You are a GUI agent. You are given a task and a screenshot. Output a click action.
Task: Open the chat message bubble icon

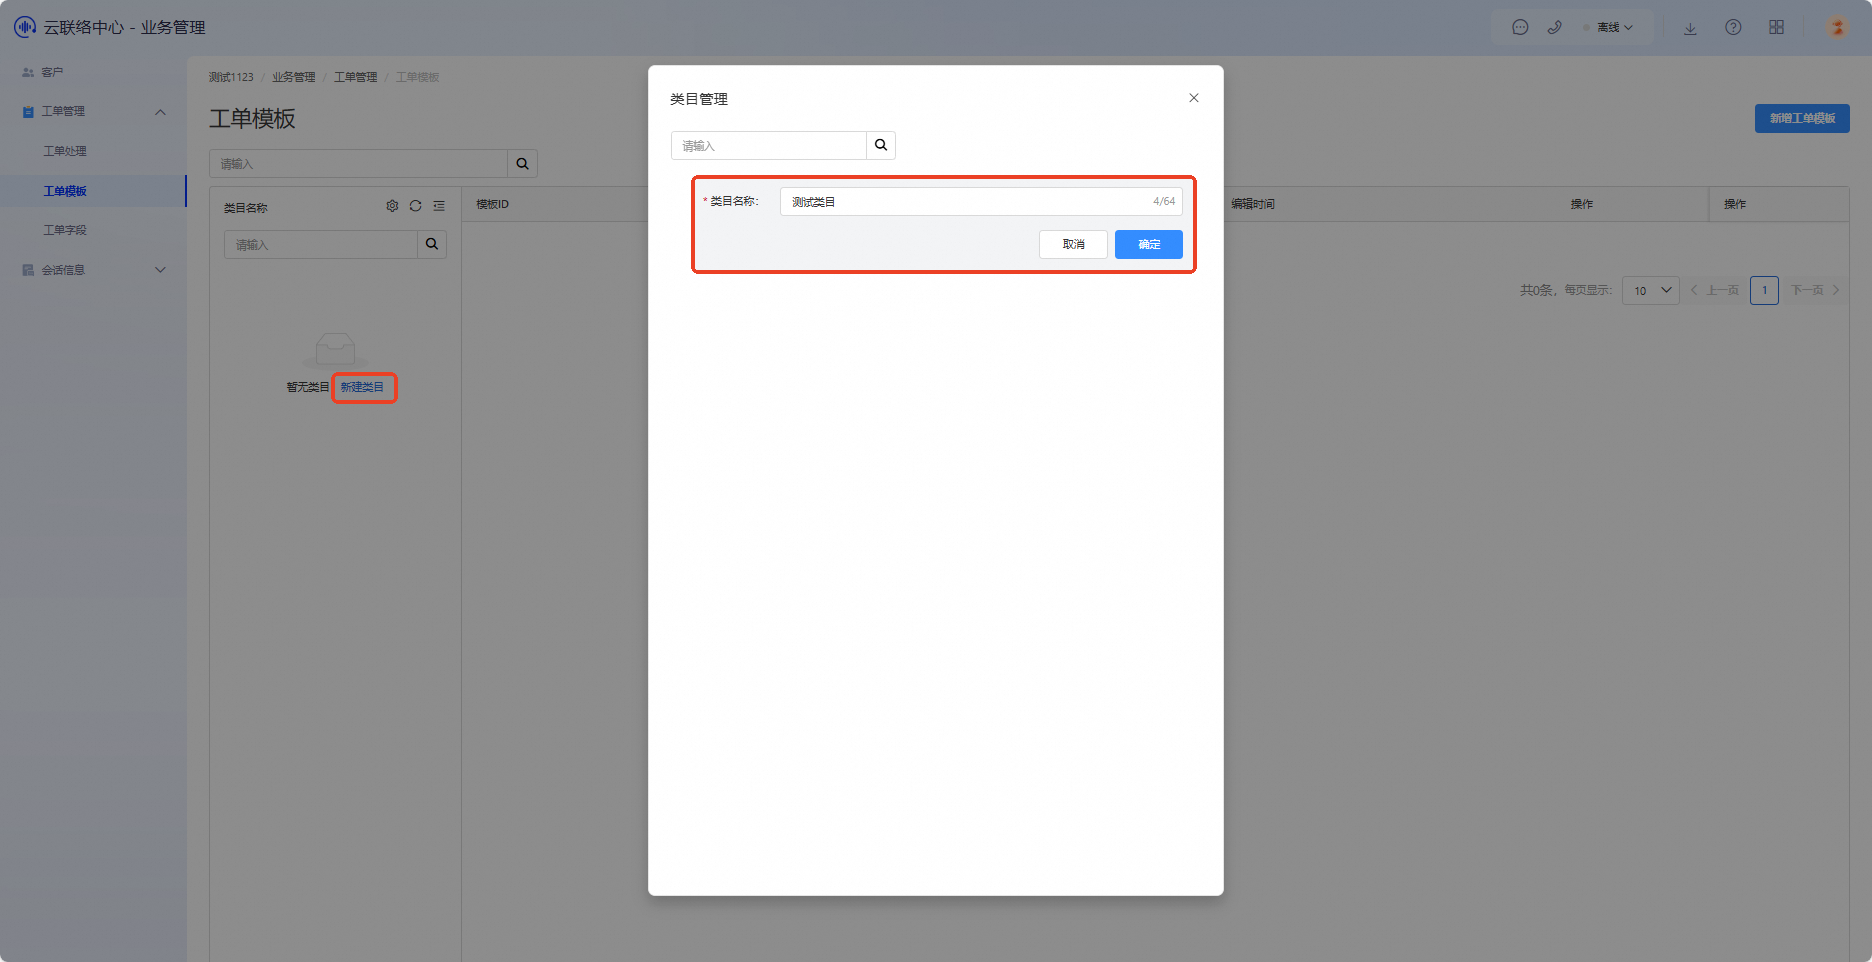[x=1520, y=28]
